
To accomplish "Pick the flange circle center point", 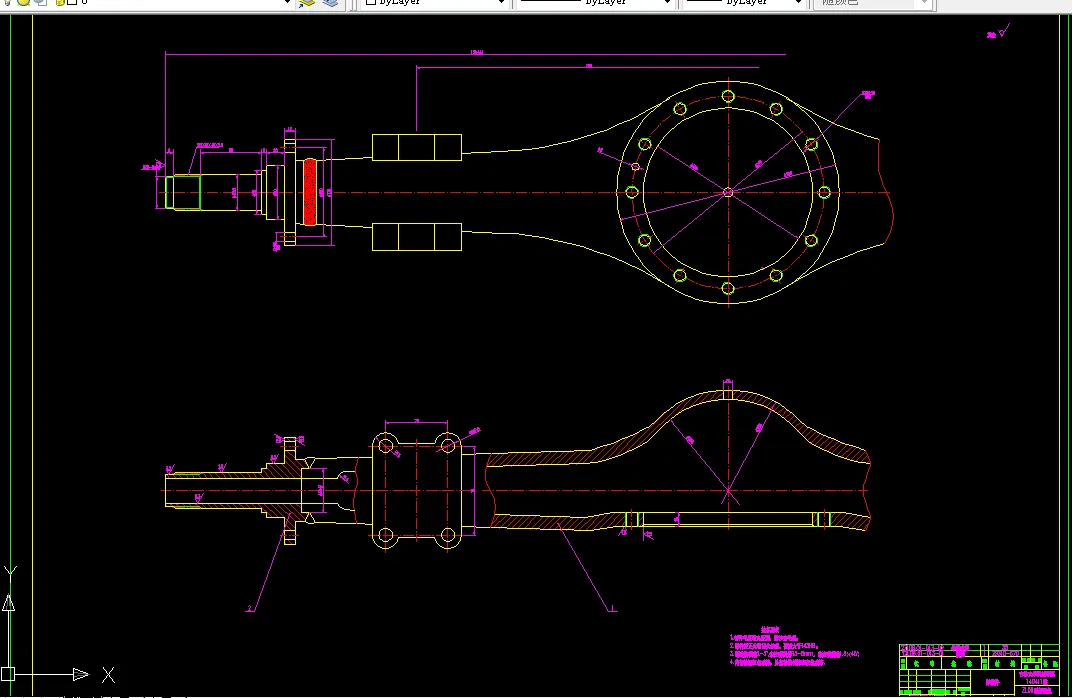I will click(728, 192).
